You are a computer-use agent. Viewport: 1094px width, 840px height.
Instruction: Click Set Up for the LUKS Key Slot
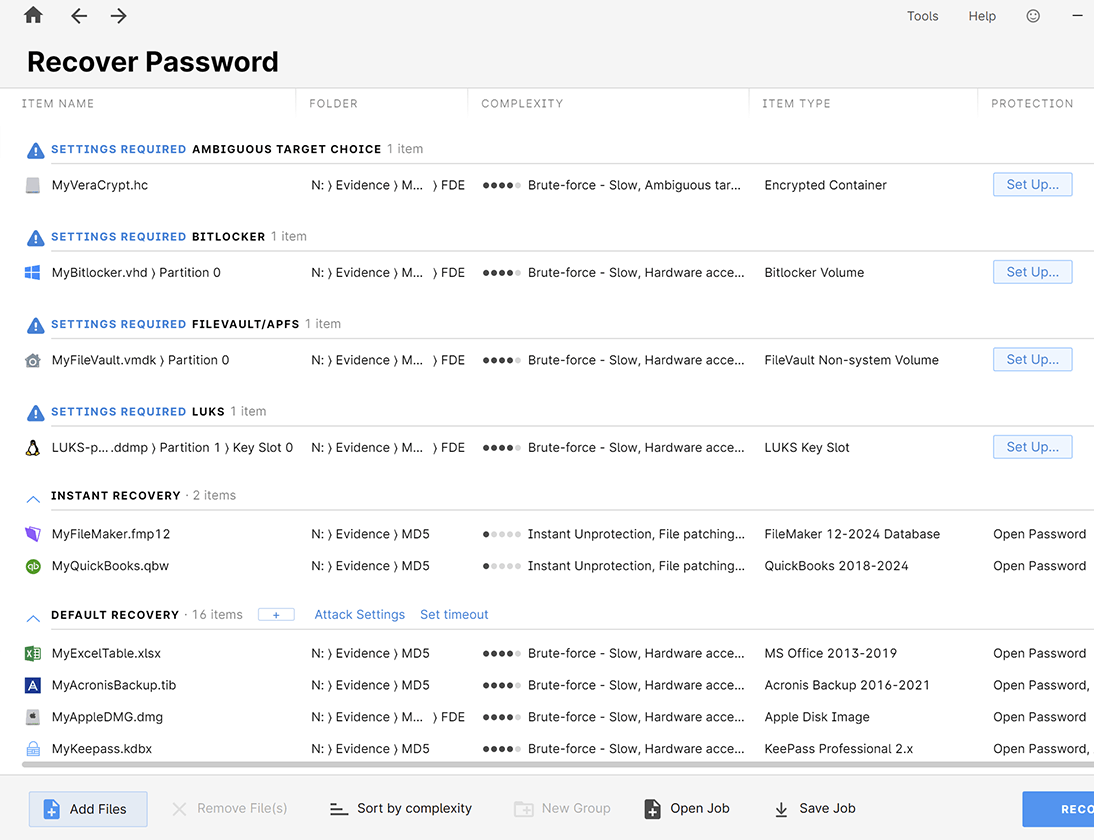[x=1033, y=447]
